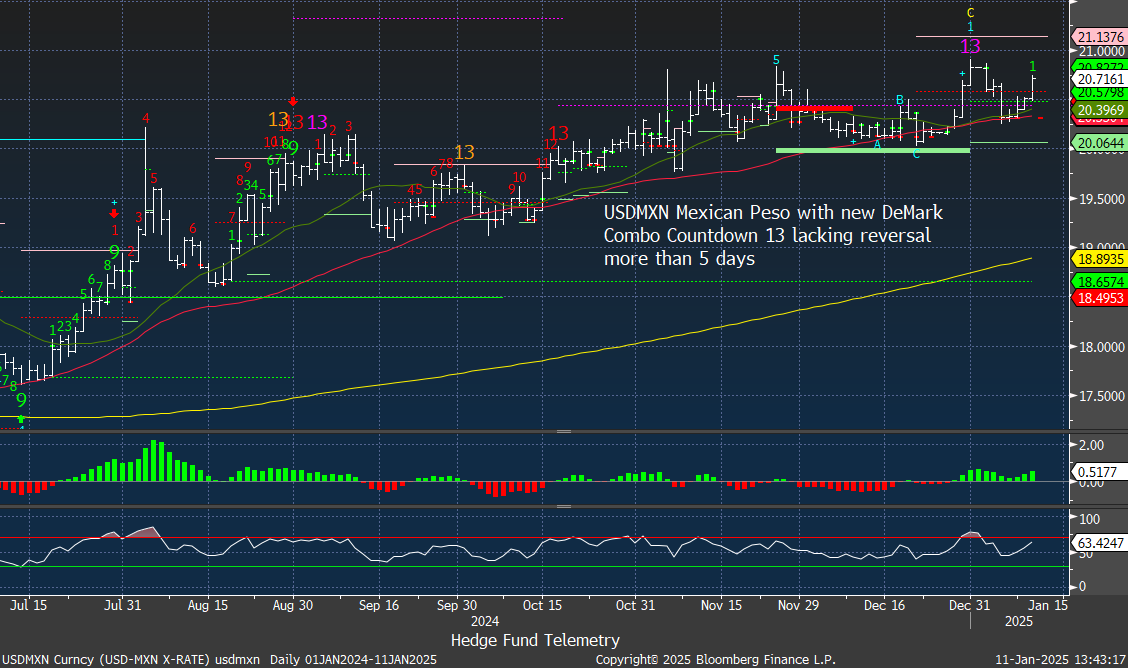Click the magenta Combo Countdown 13 marker
This screenshot has width=1128, height=668.
(970, 47)
